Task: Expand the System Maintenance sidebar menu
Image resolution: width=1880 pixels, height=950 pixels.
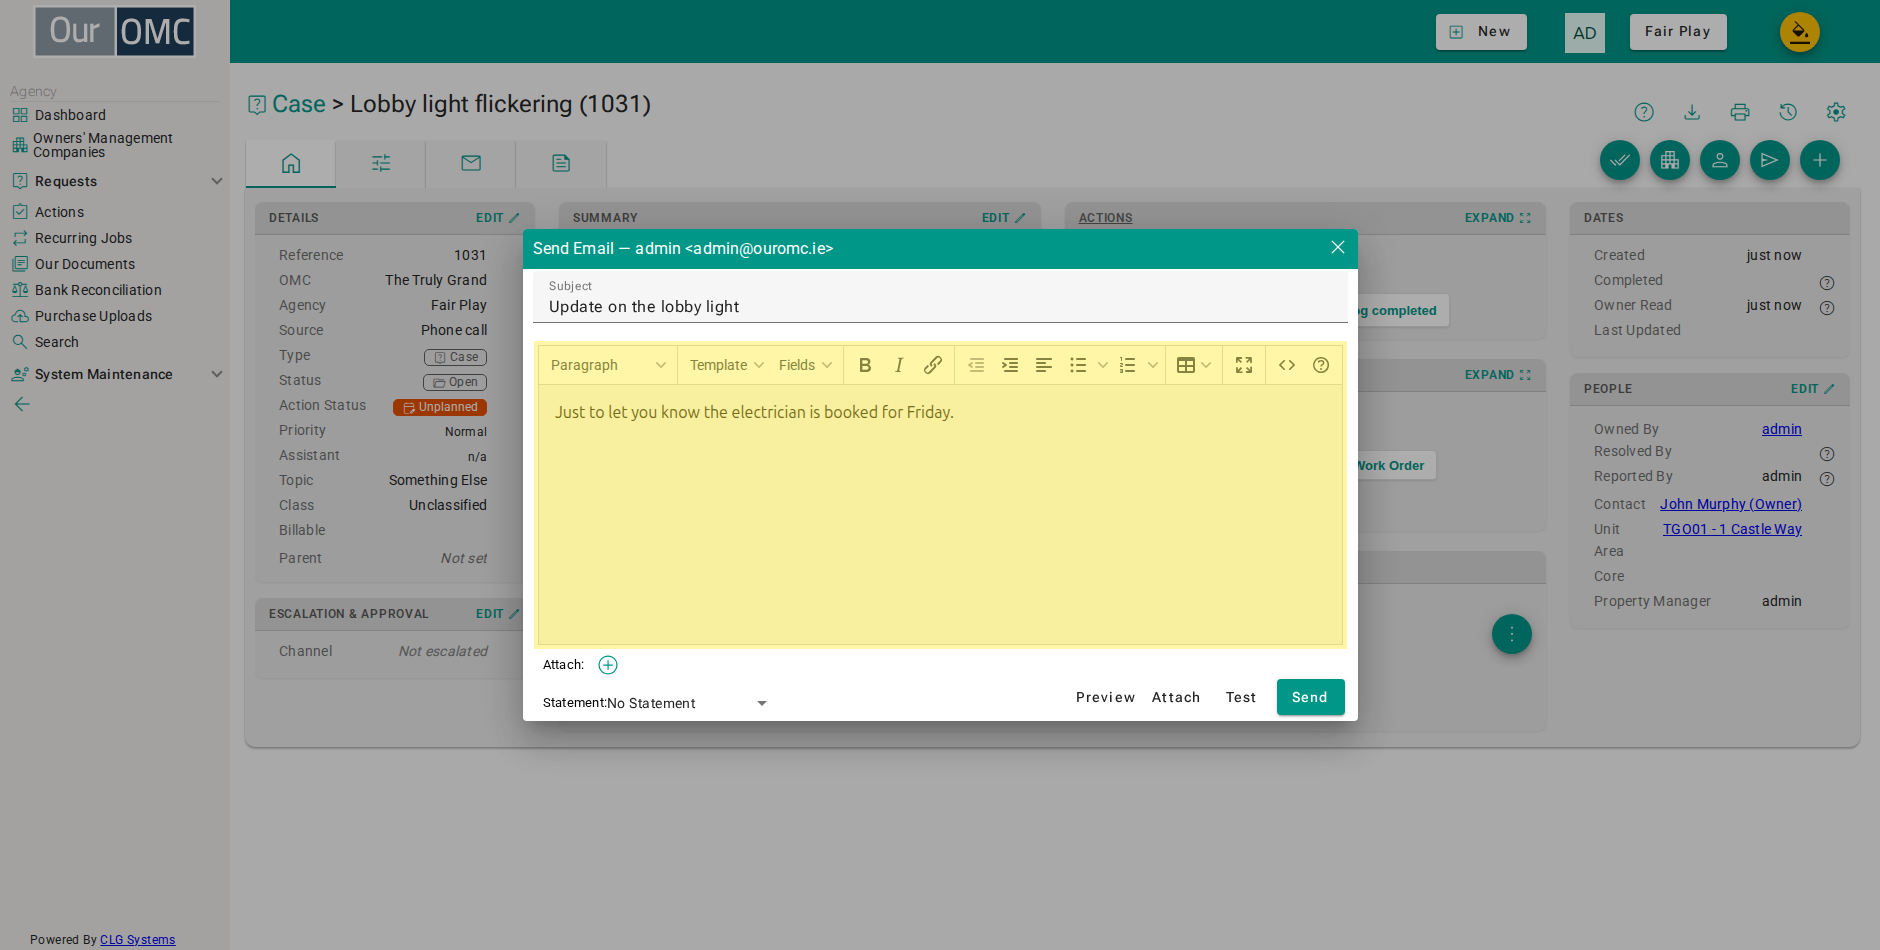Action: coord(117,374)
